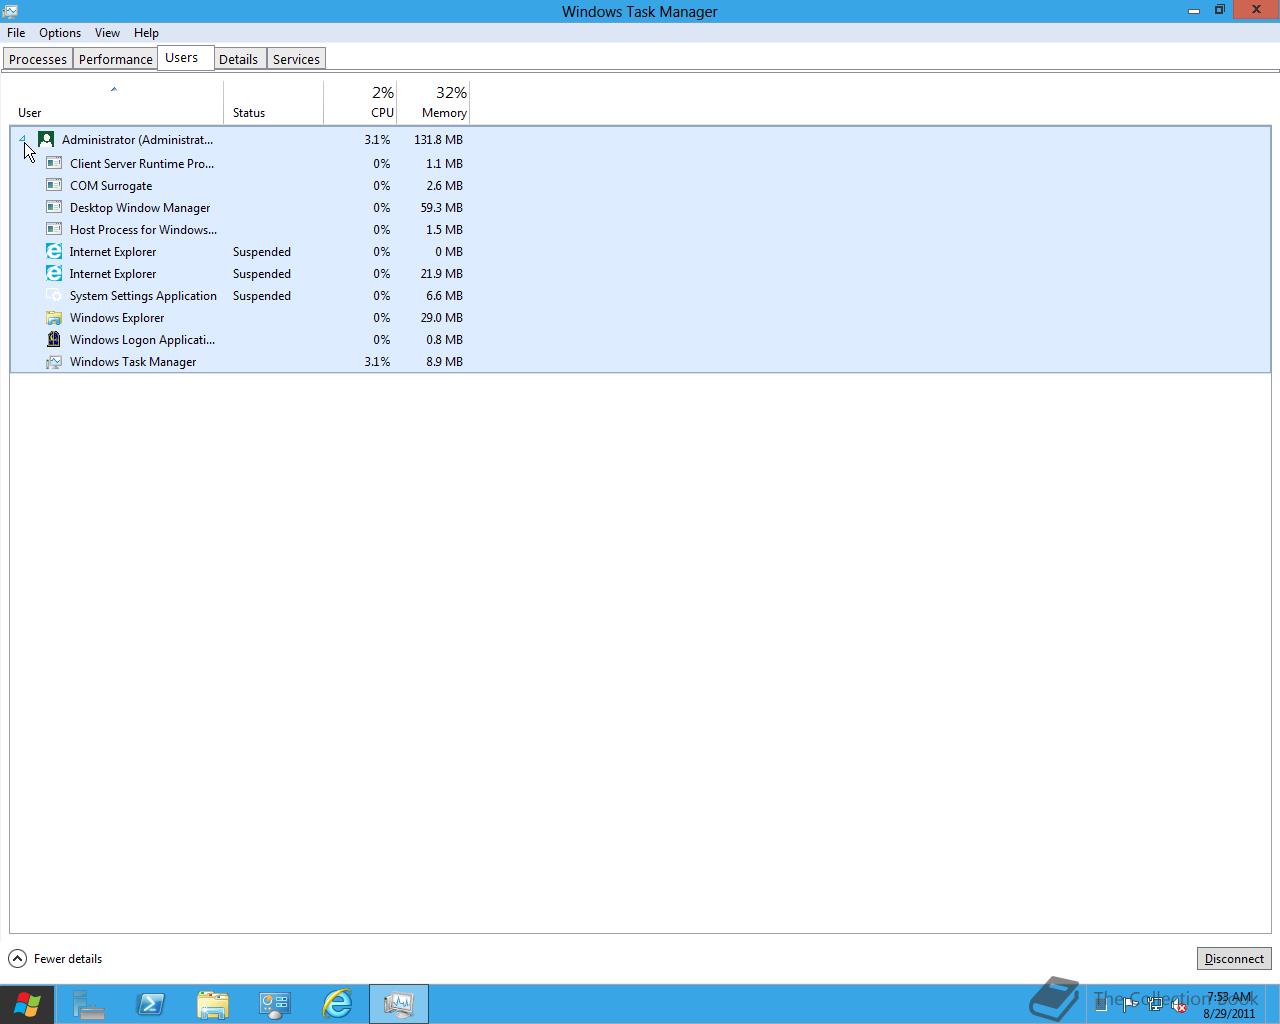Switch to the Performance tab

(x=116, y=59)
